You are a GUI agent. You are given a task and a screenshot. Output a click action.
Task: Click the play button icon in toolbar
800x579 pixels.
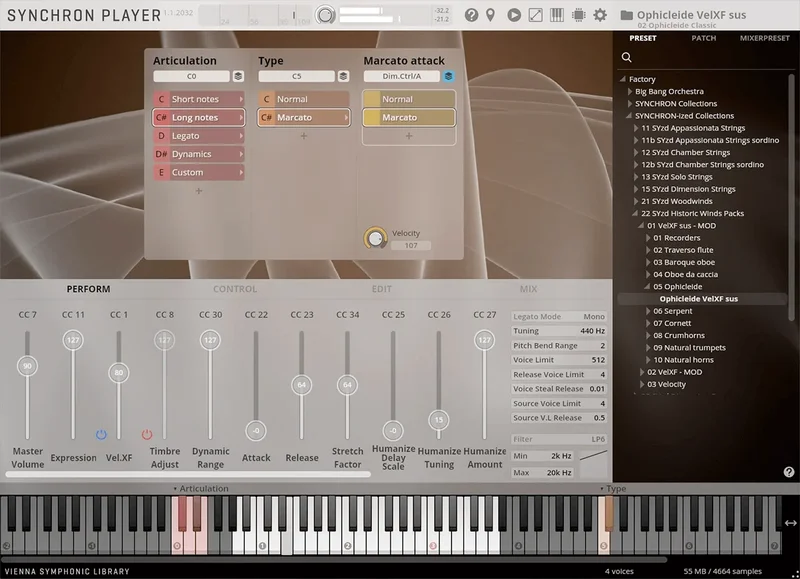(x=514, y=15)
